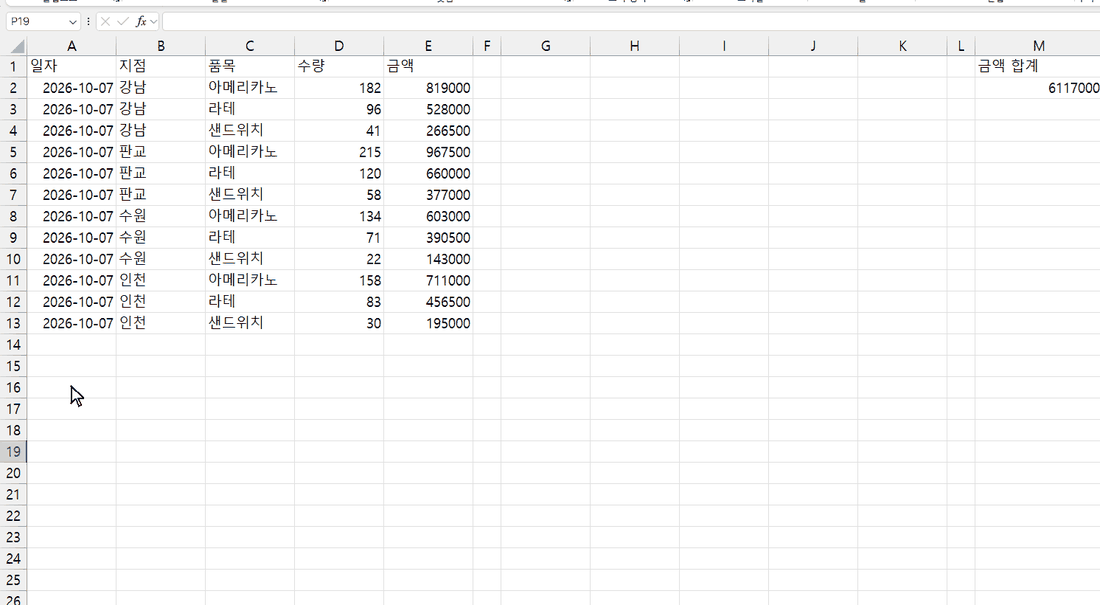The width and height of the screenshot is (1100, 605).
Task: Select the amount cell 377000
Action: [x=428, y=195]
